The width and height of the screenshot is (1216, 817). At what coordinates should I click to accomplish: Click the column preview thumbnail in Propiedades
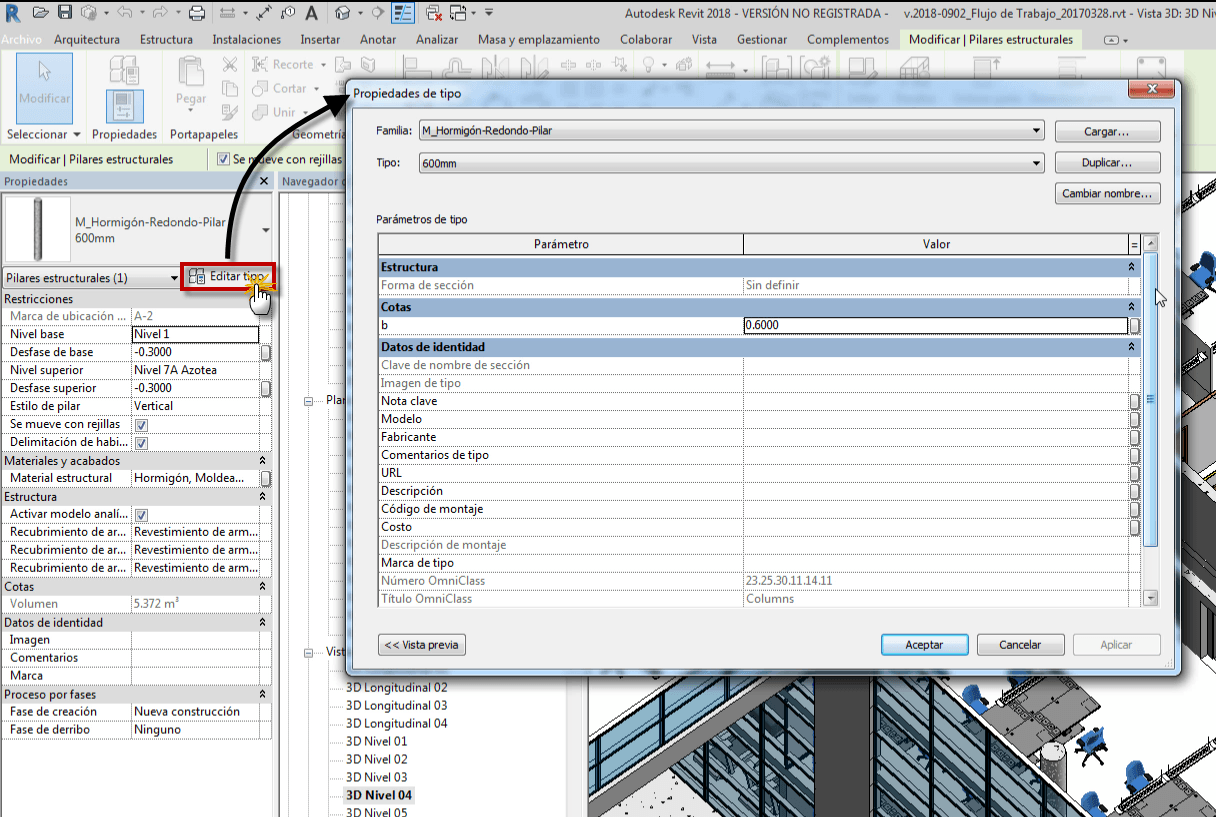pos(37,229)
